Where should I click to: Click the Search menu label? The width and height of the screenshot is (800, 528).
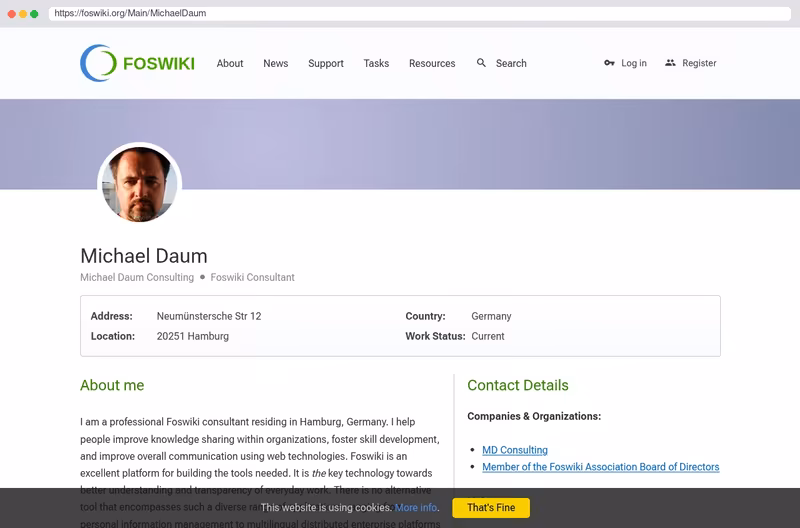click(x=511, y=63)
